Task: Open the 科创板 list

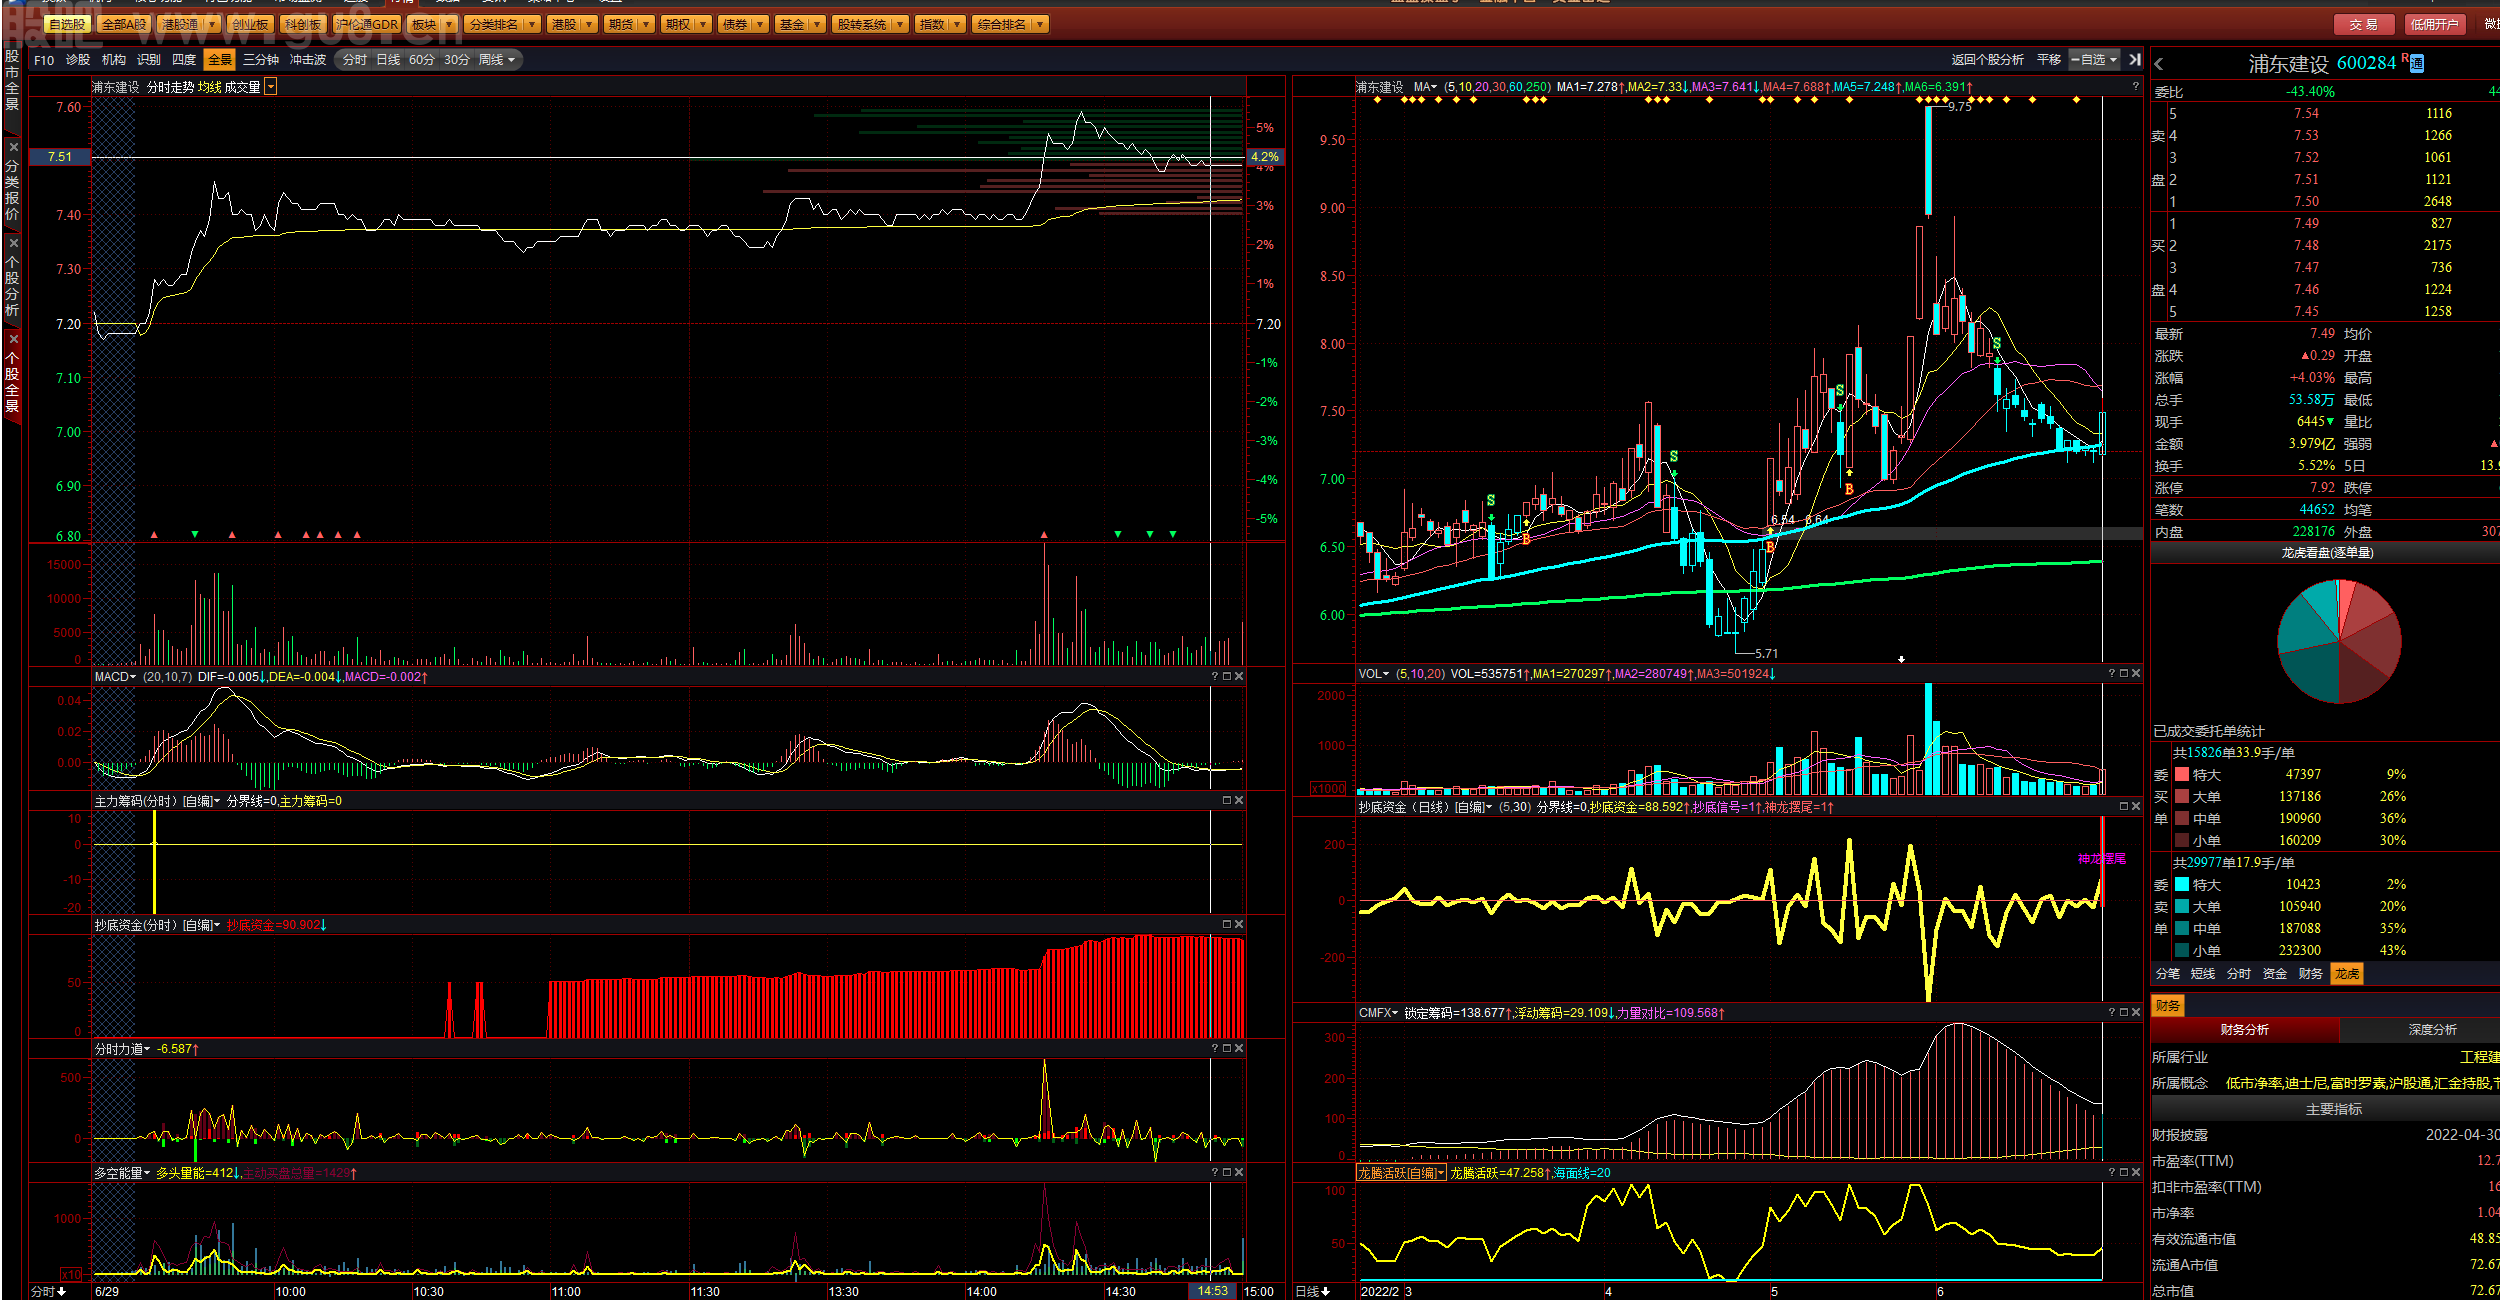Action: tap(303, 24)
